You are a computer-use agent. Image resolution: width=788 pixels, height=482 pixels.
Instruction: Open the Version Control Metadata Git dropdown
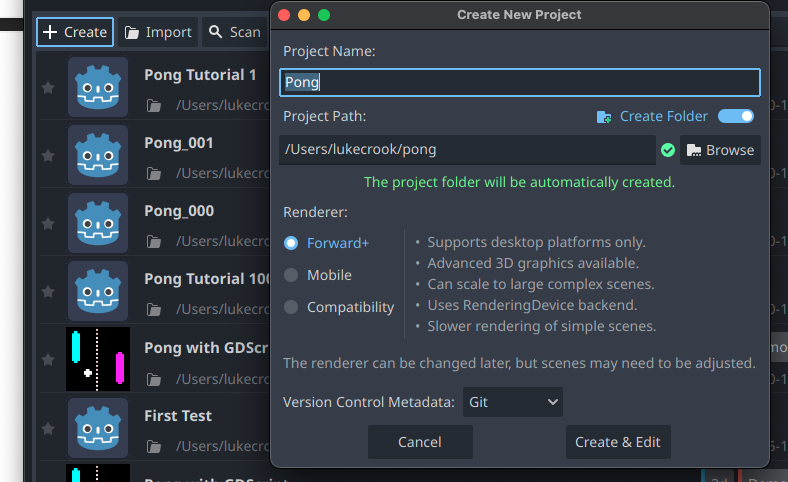[513, 402]
